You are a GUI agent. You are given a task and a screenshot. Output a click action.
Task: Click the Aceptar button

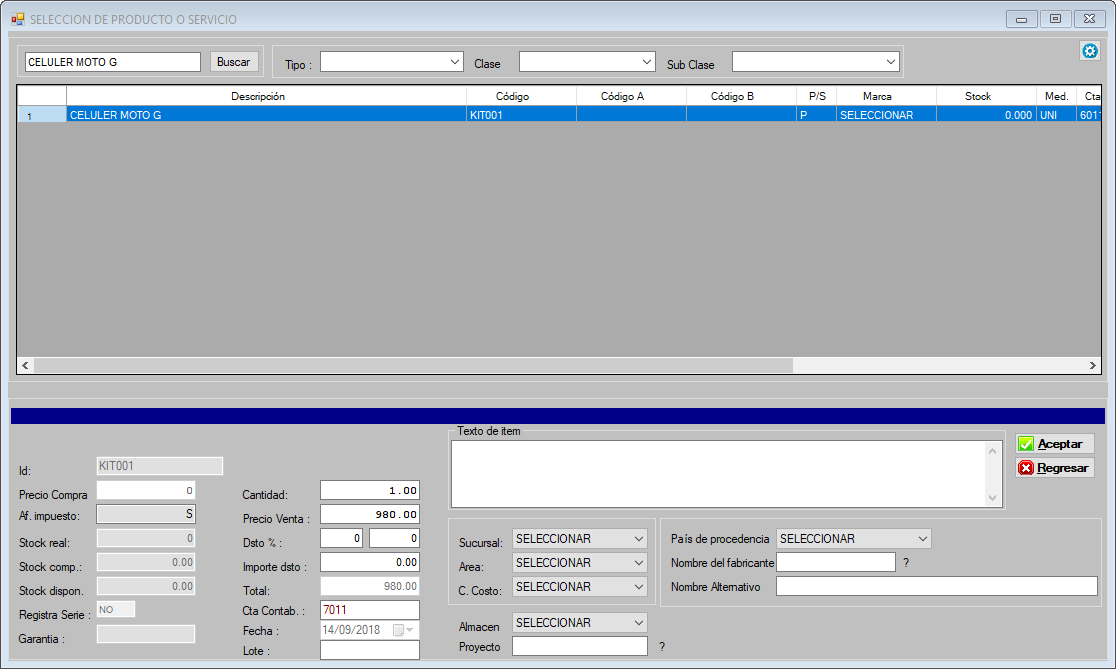tap(1055, 443)
